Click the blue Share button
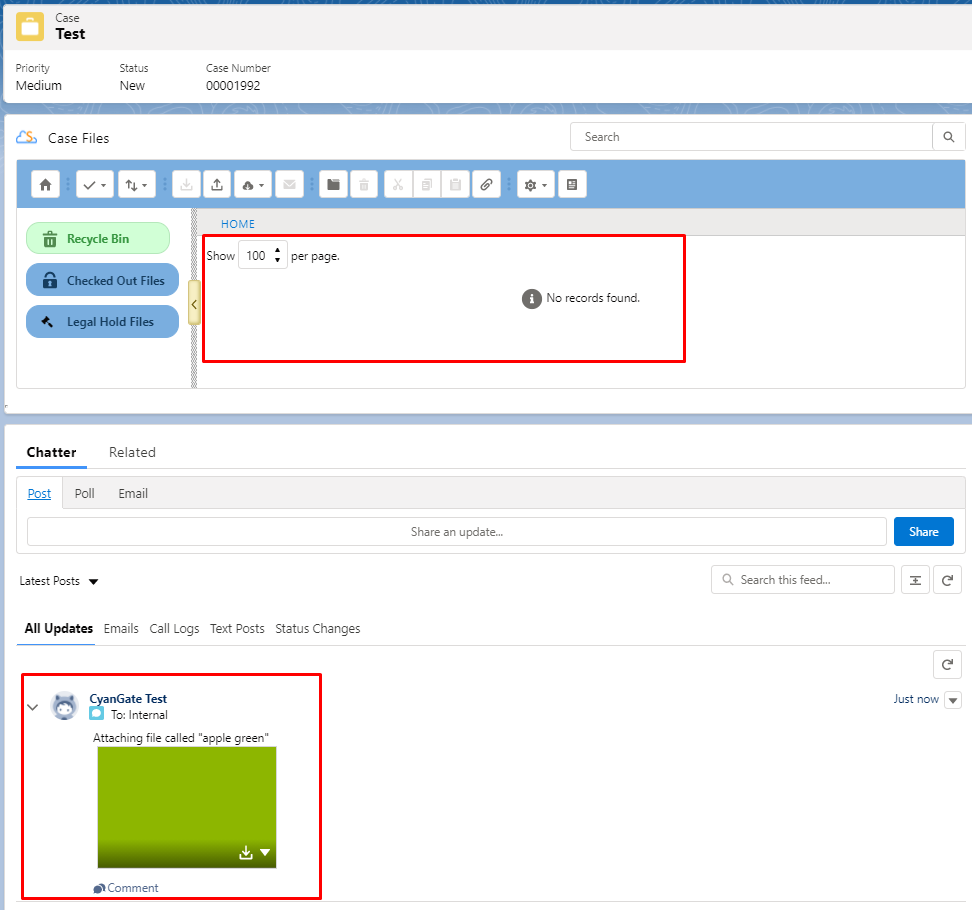 click(923, 532)
